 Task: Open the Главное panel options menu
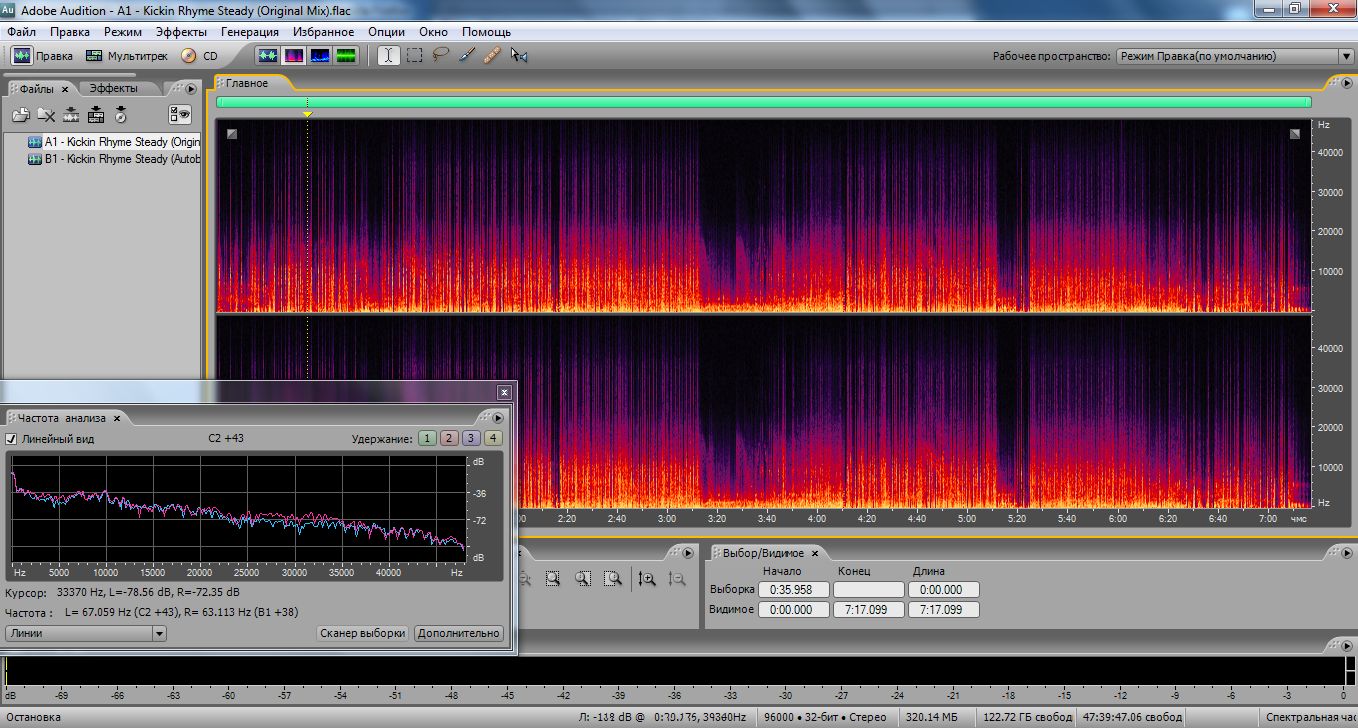tap(1346, 83)
